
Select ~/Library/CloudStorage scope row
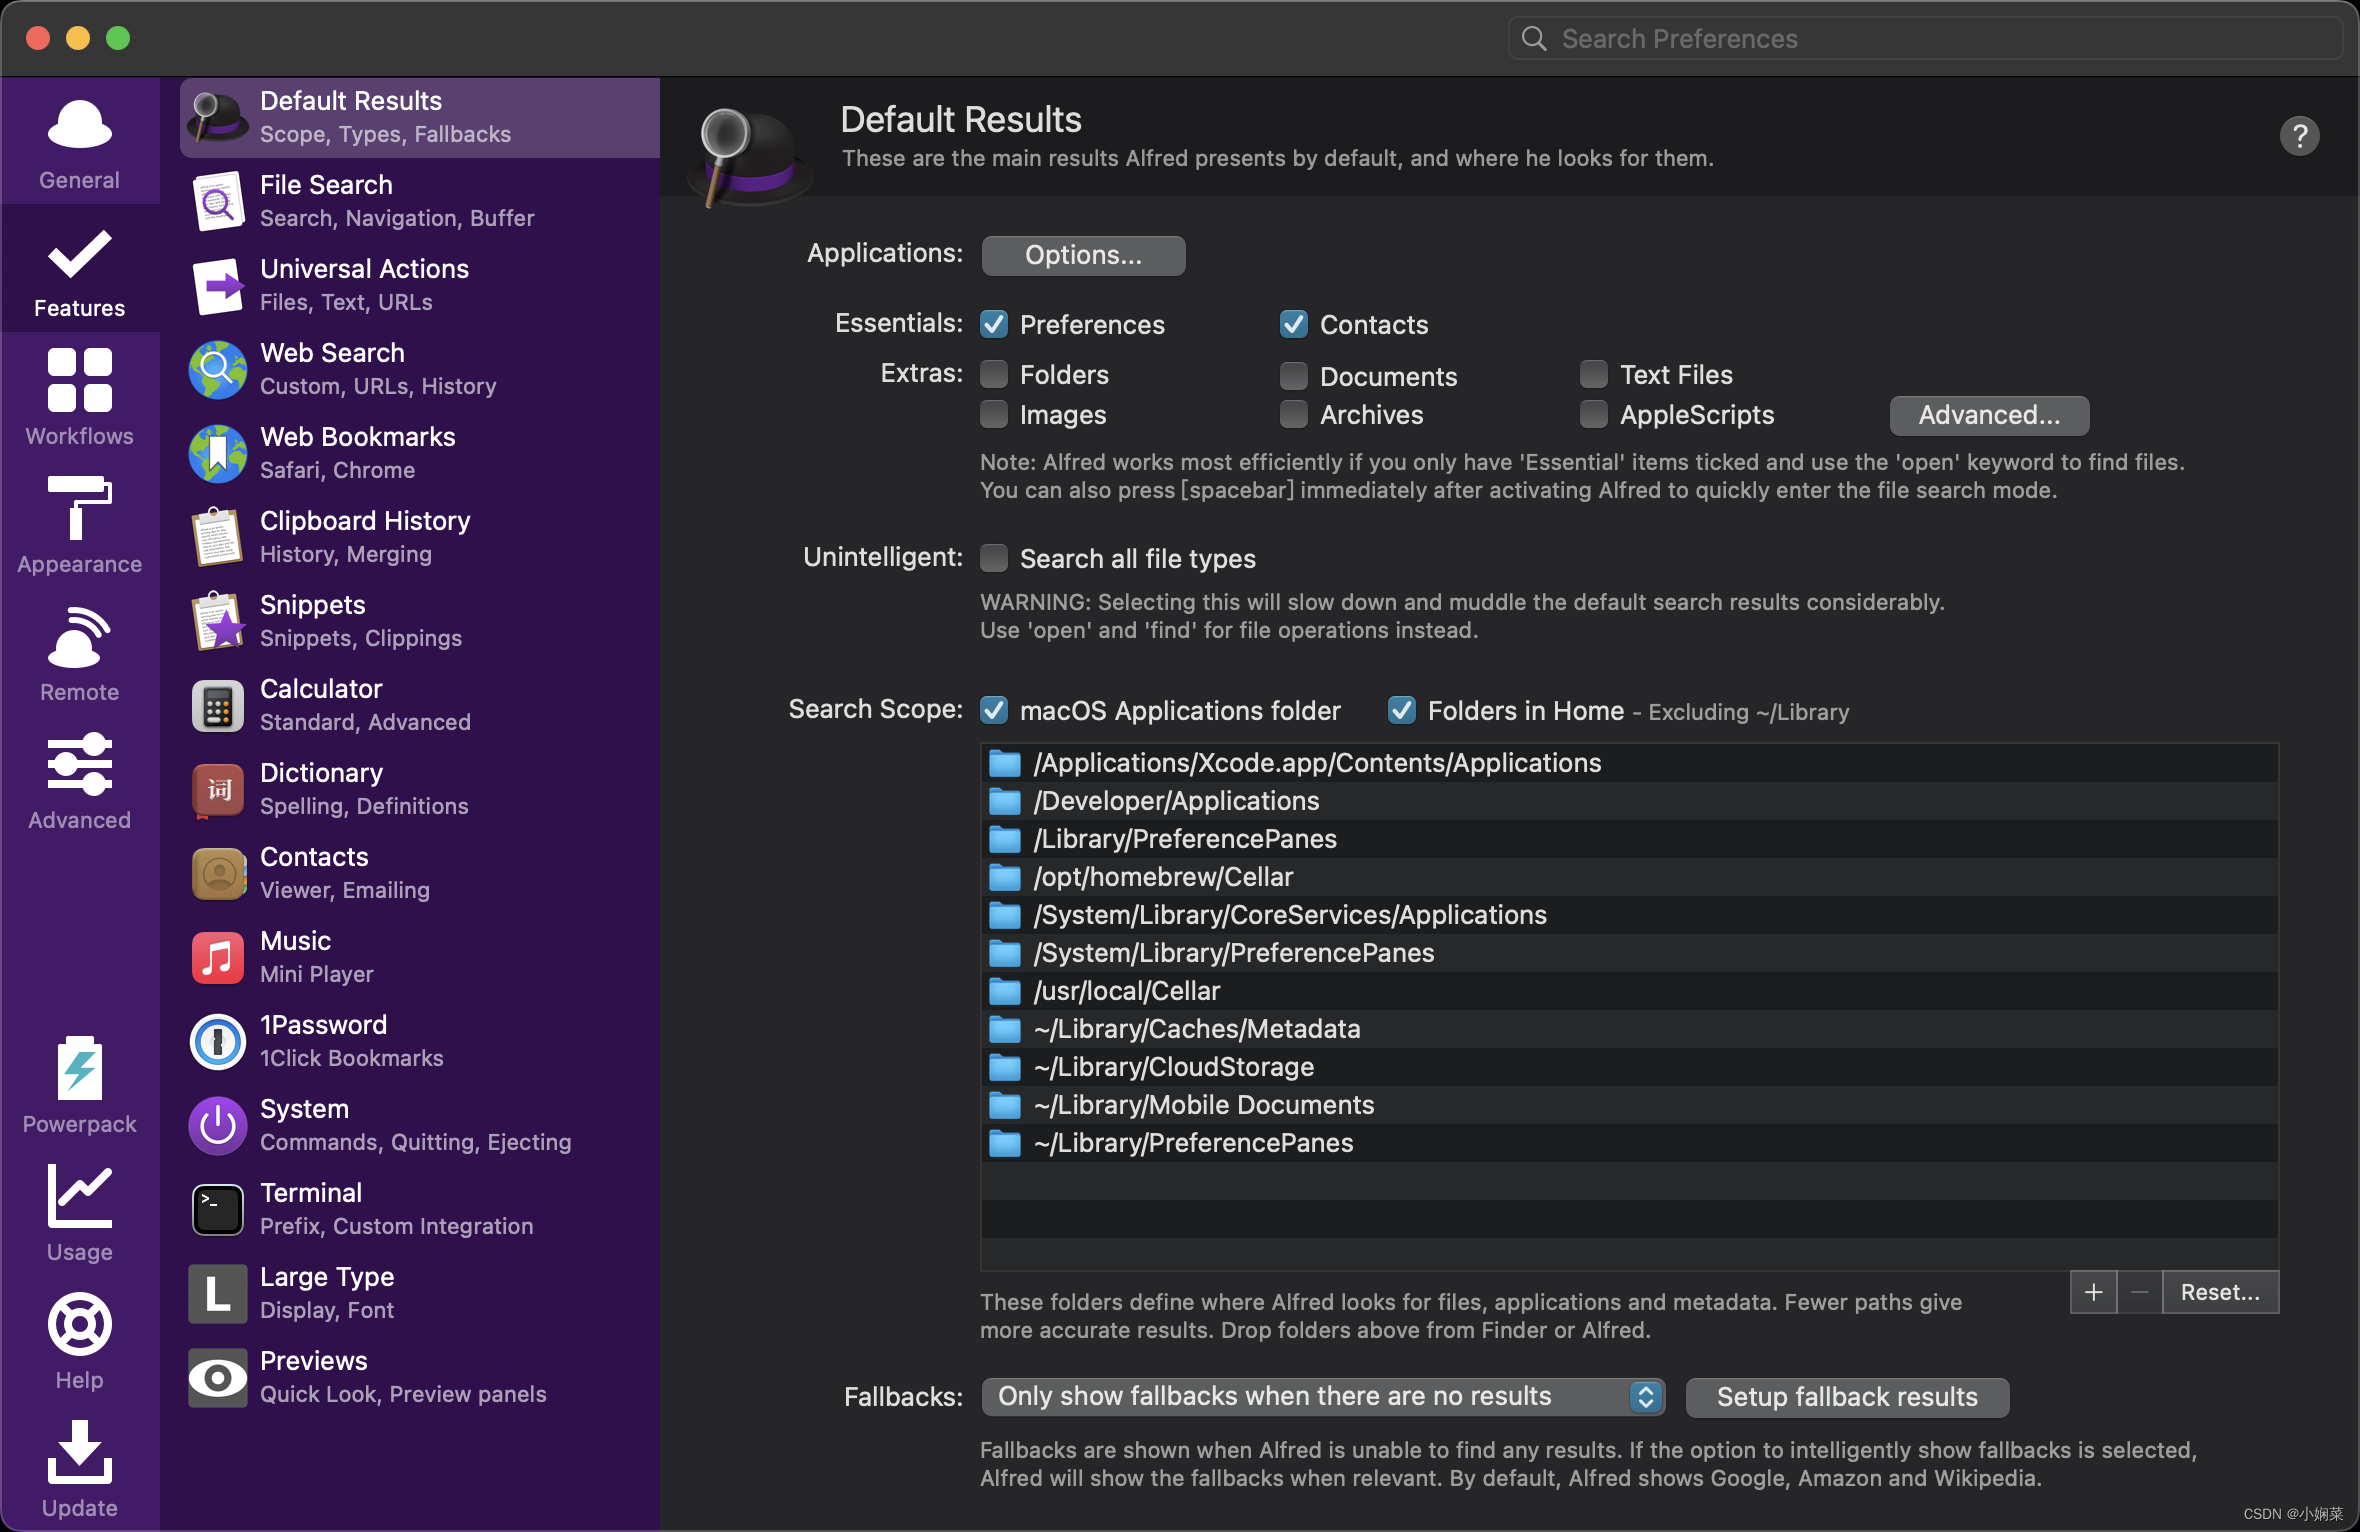[x=1630, y=1067]
